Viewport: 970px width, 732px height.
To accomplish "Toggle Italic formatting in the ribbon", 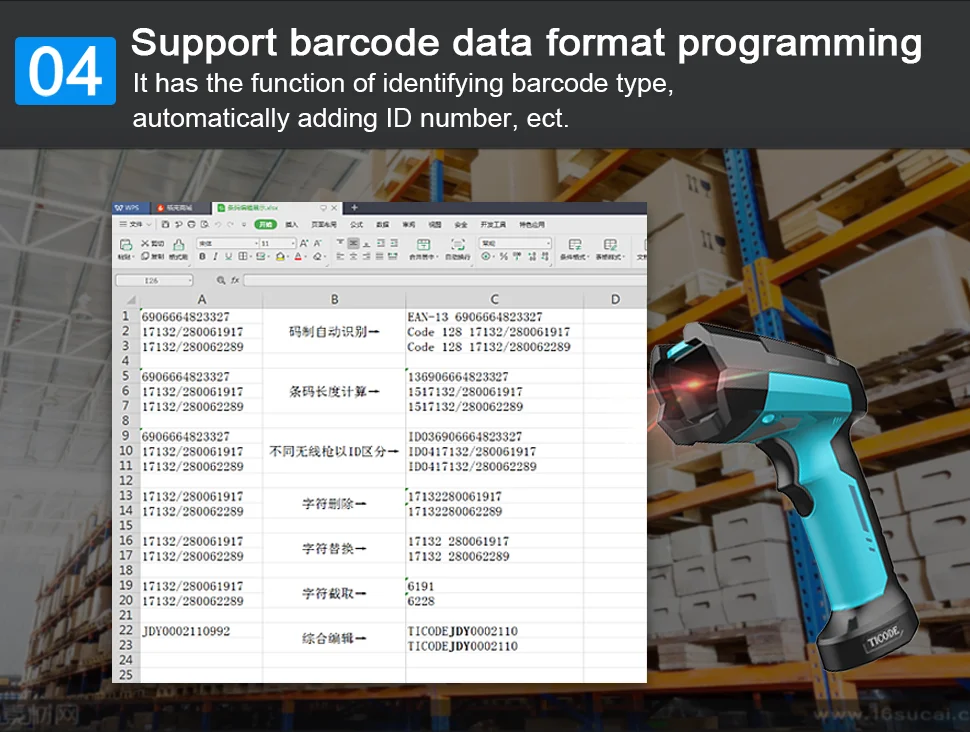I will (x=215, y=256).
